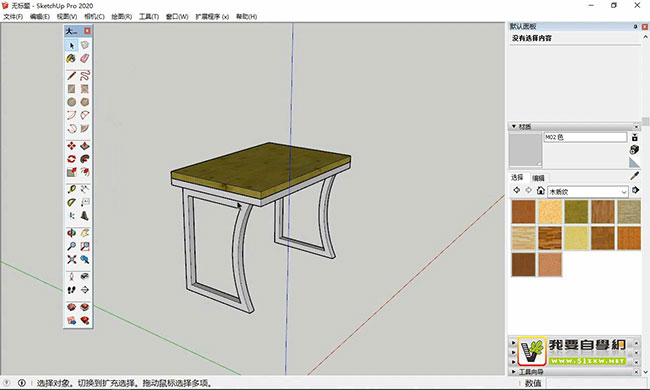This screenshot has height=390, width=650.
Task: Choose the Scale tool
Action: pyautogui.click(x=71, y=172)
